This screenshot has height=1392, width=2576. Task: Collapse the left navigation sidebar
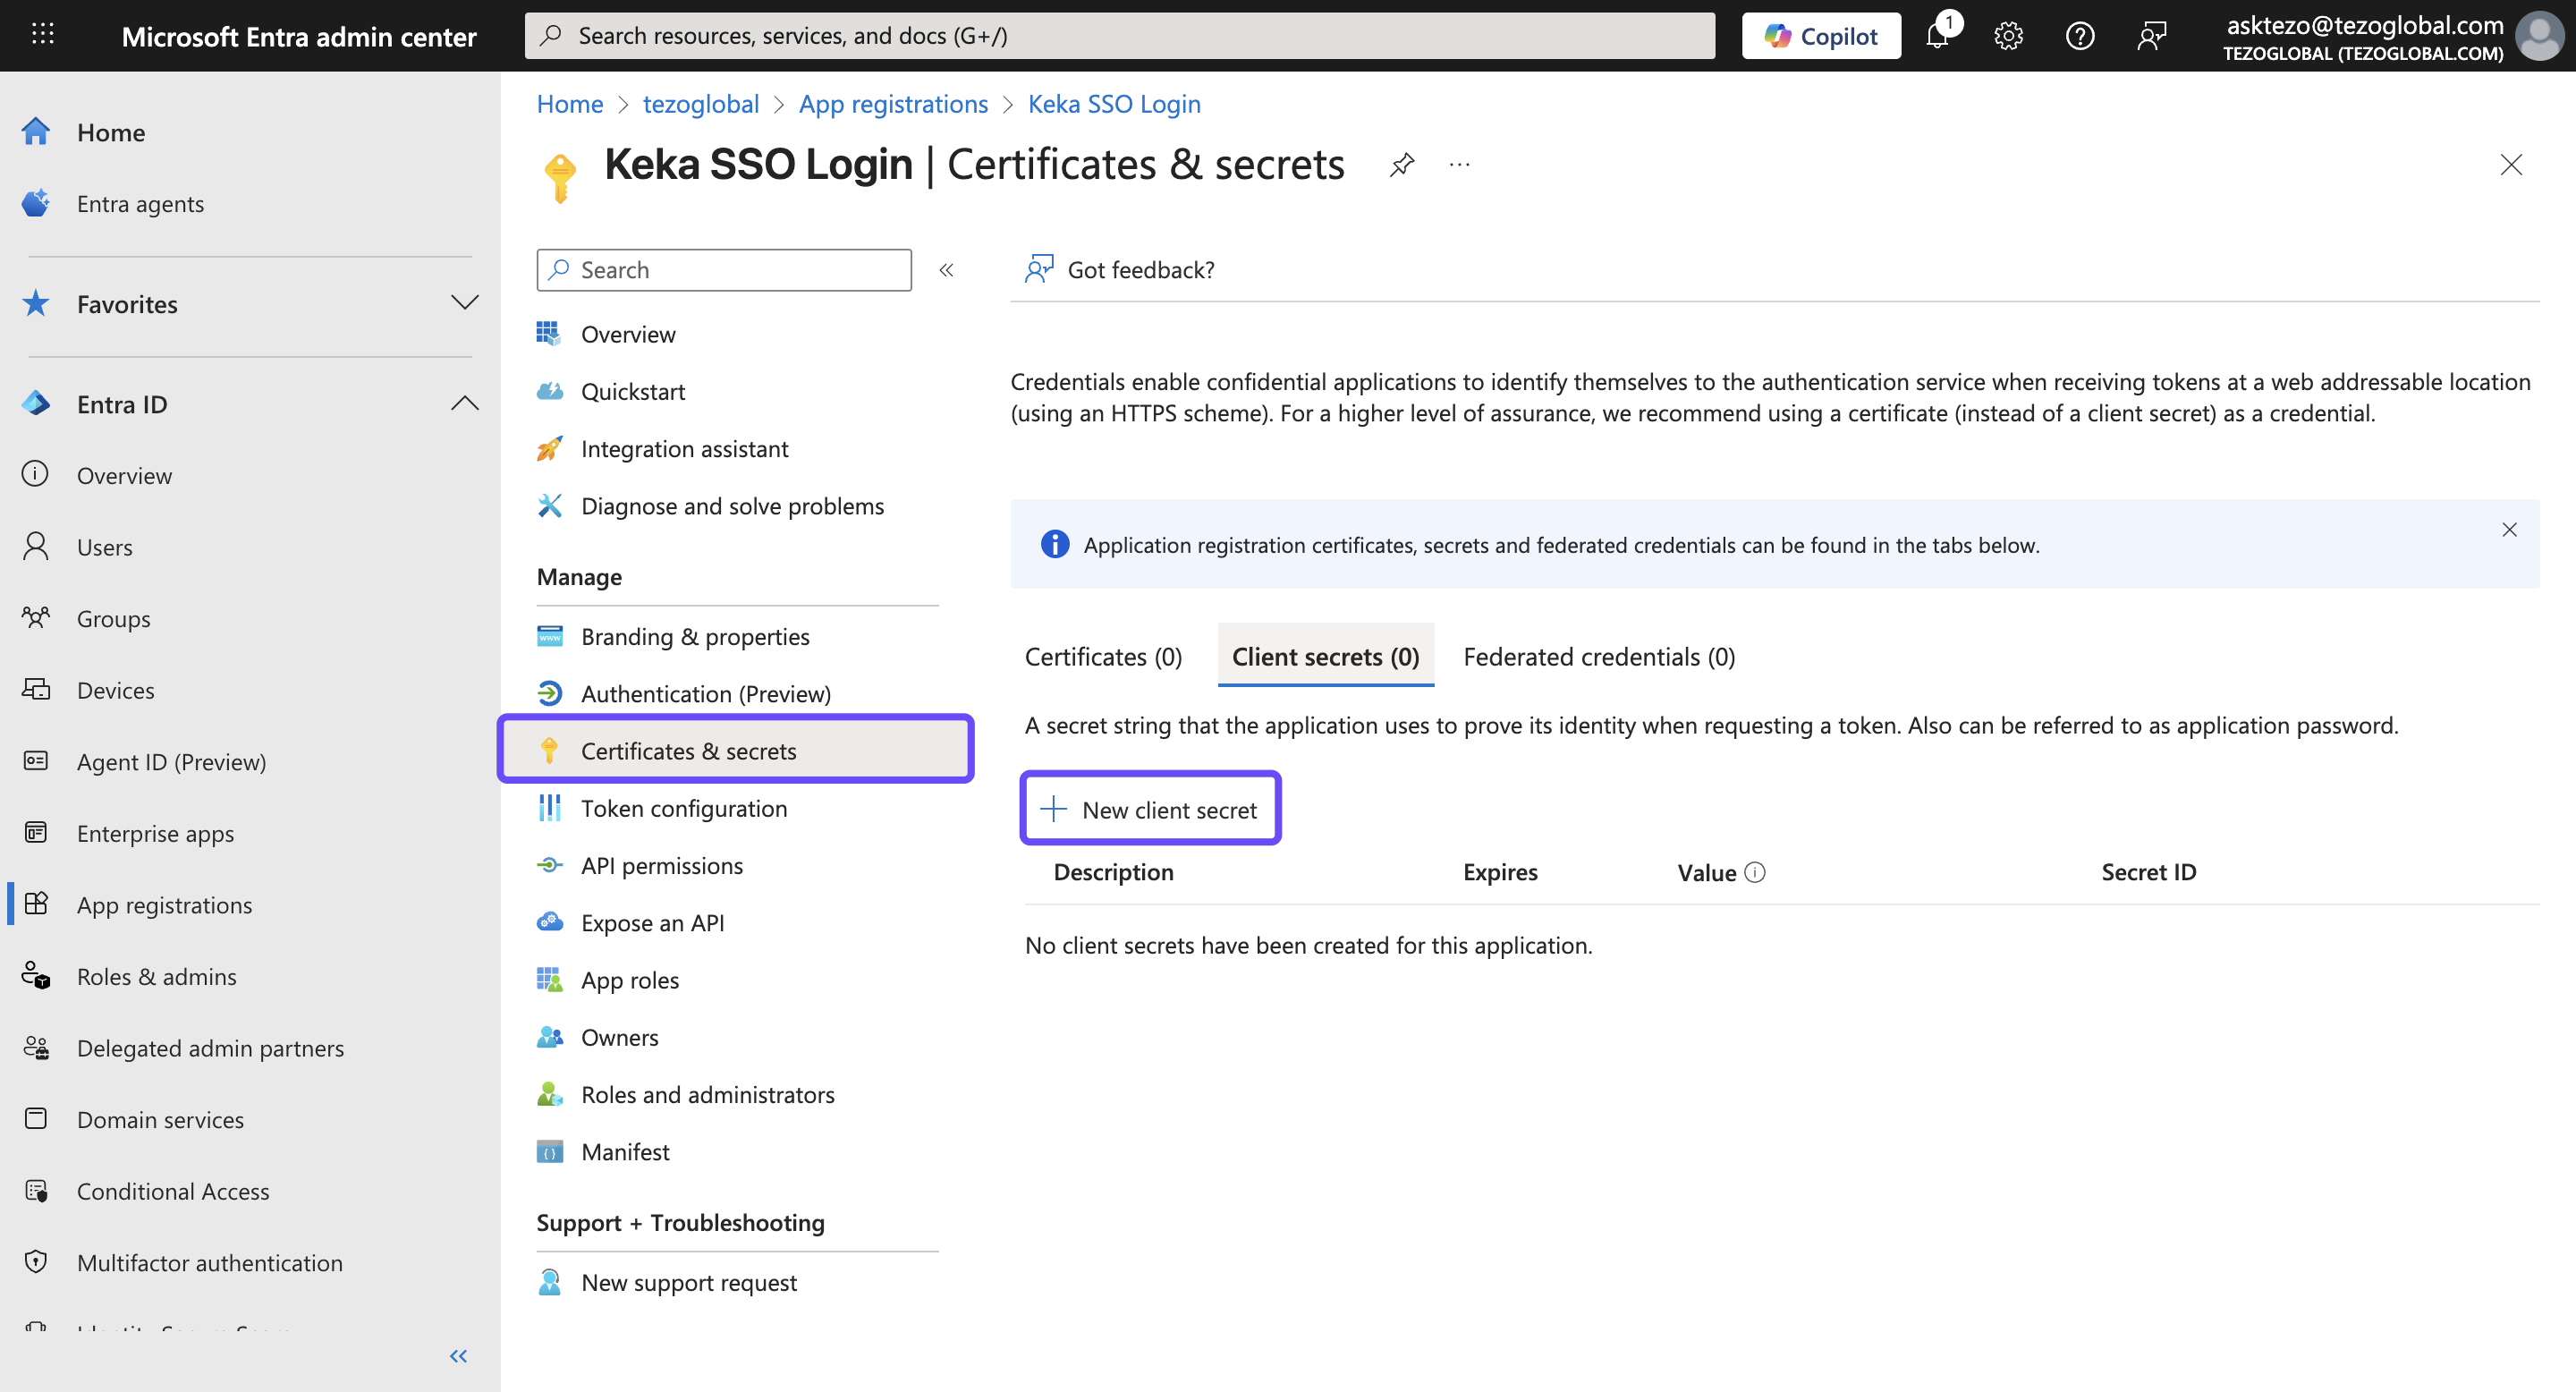[458, 1356]
